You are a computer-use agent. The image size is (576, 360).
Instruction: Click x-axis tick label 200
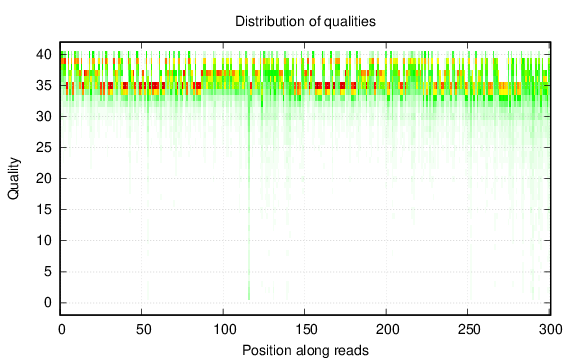387,330
